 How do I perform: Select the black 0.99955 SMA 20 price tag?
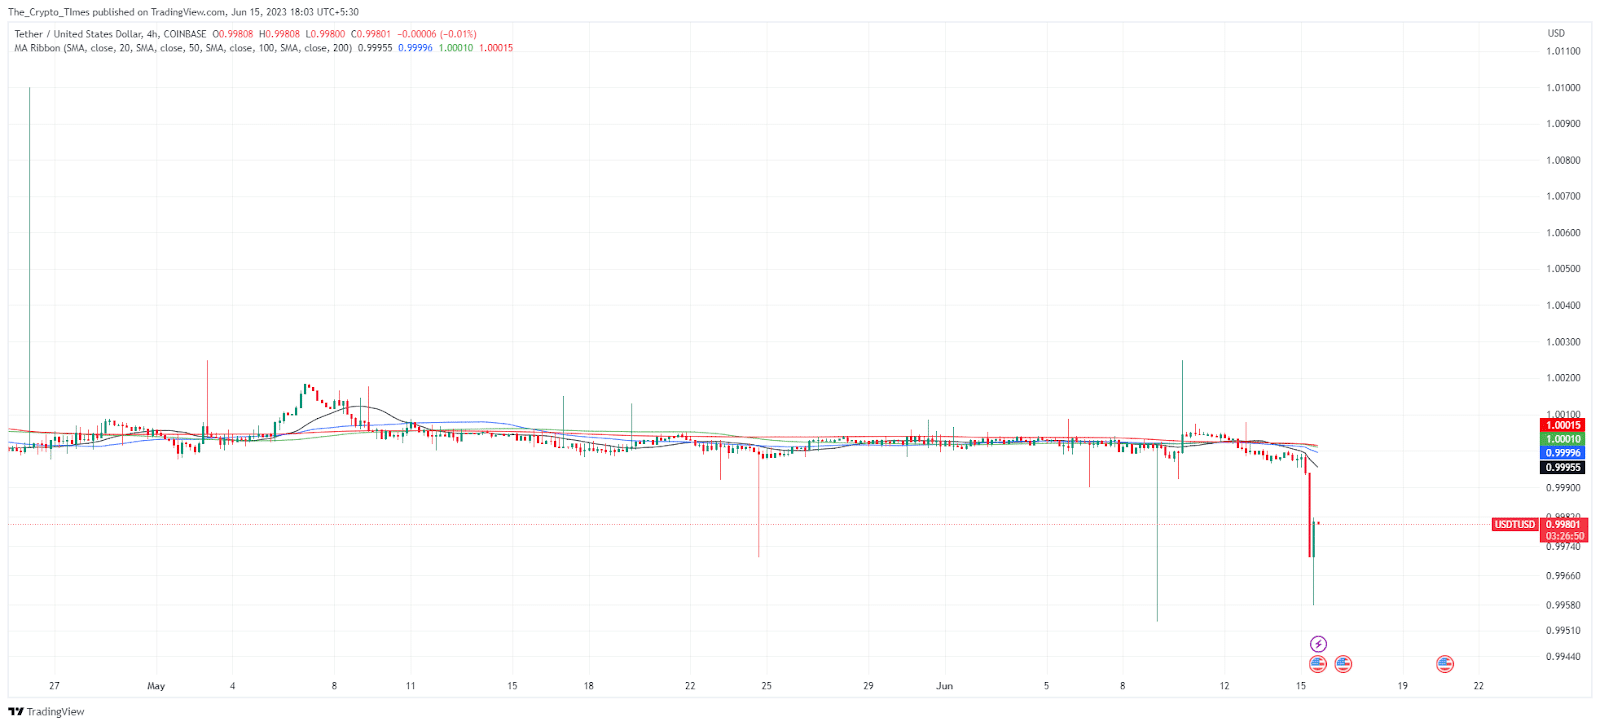[1564, 467]
